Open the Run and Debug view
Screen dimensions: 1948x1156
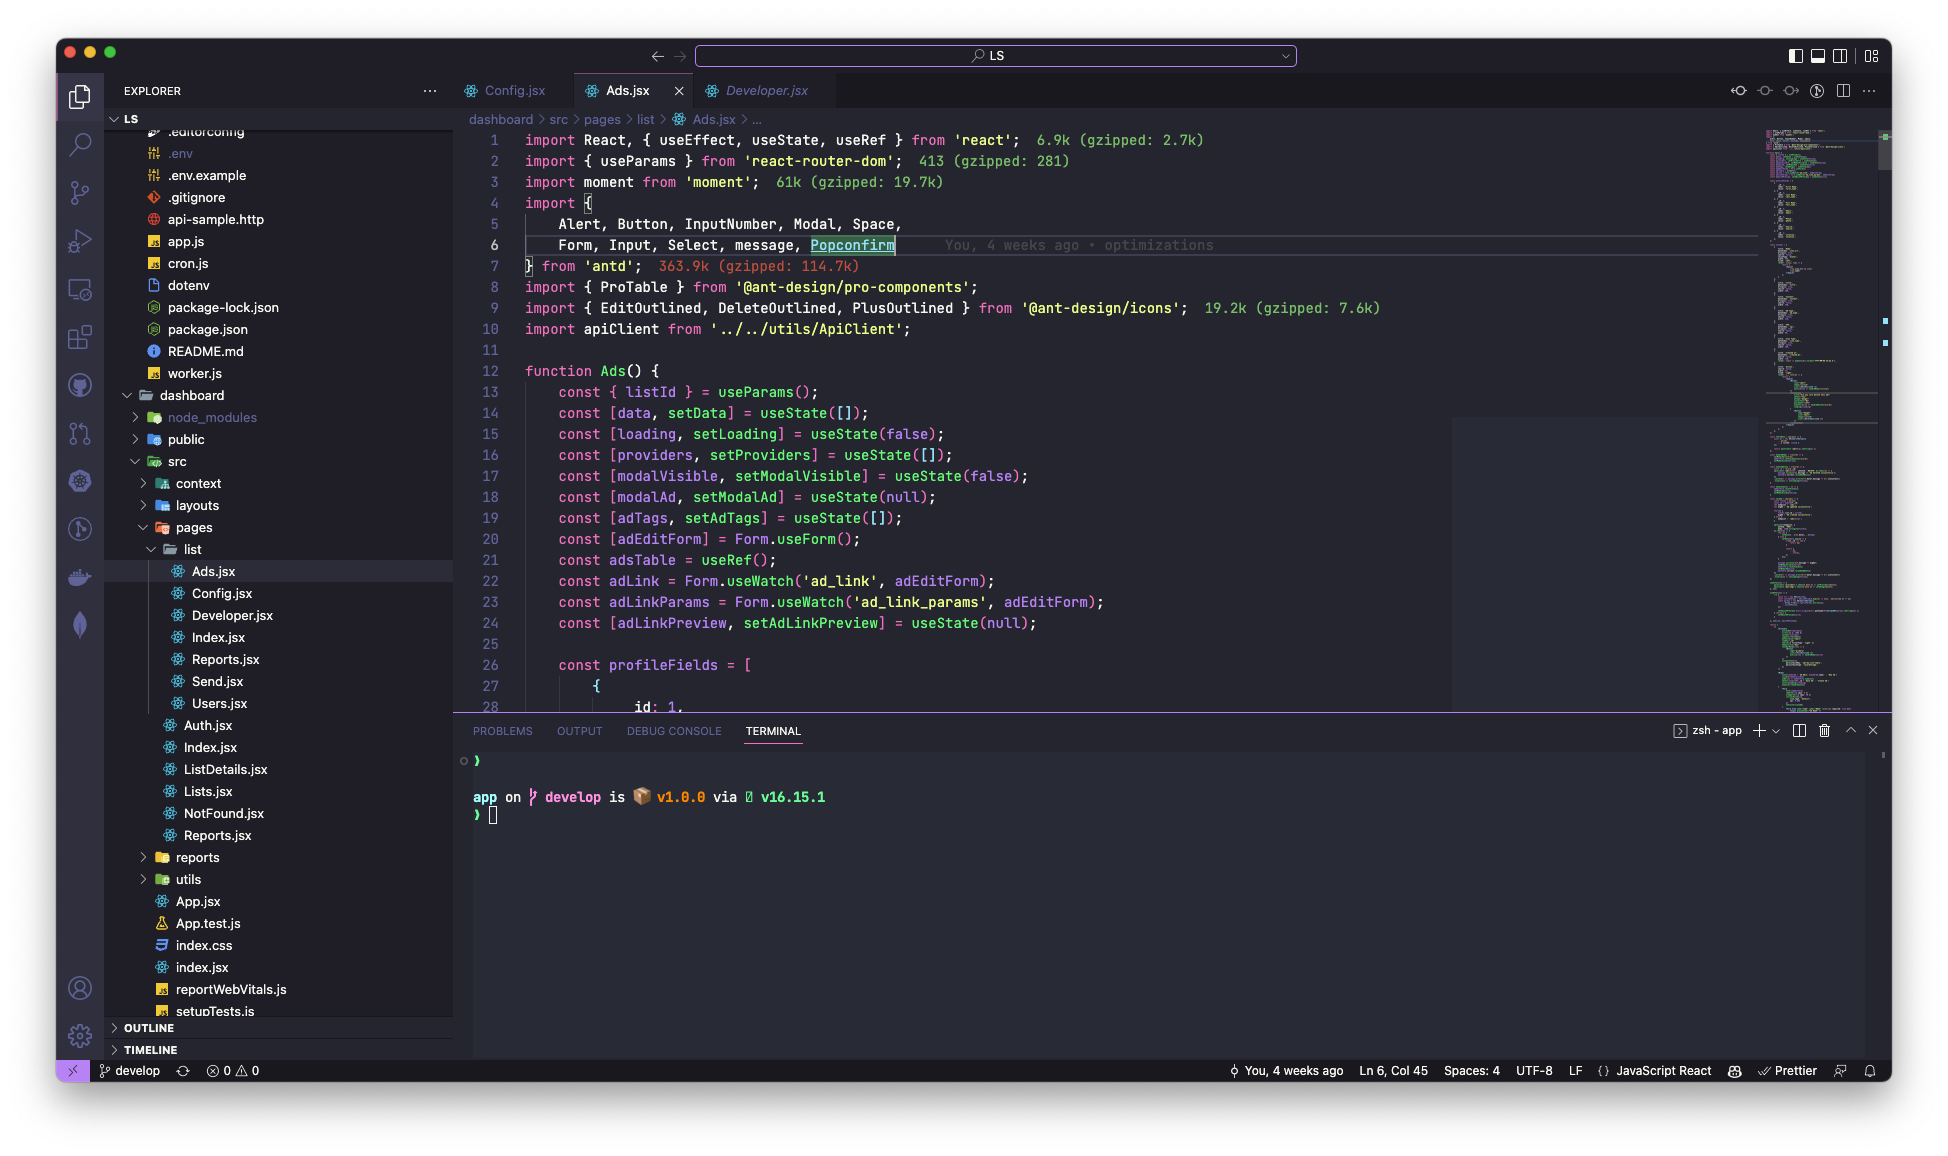80,241
